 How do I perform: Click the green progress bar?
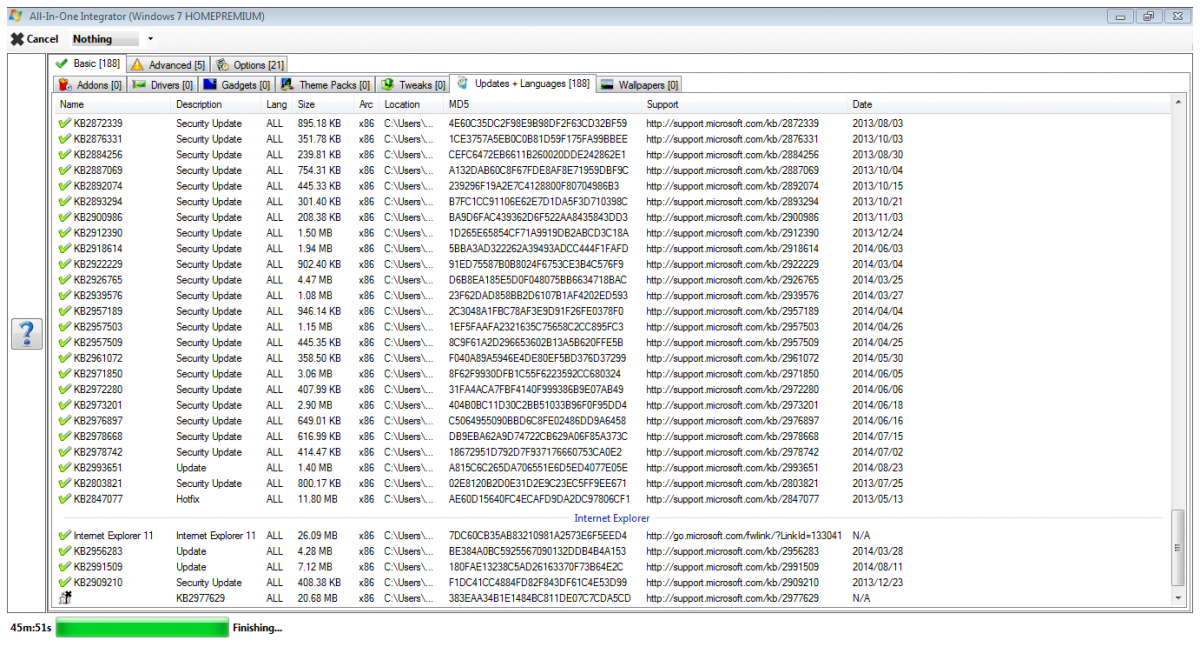point(142,628)
